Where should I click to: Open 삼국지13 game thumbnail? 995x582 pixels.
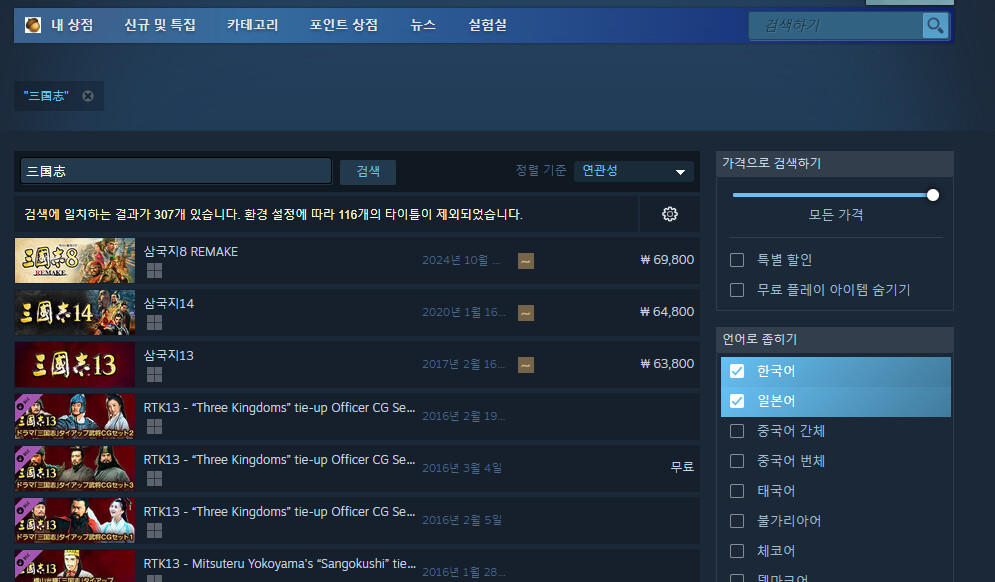[x=75, y=364]
